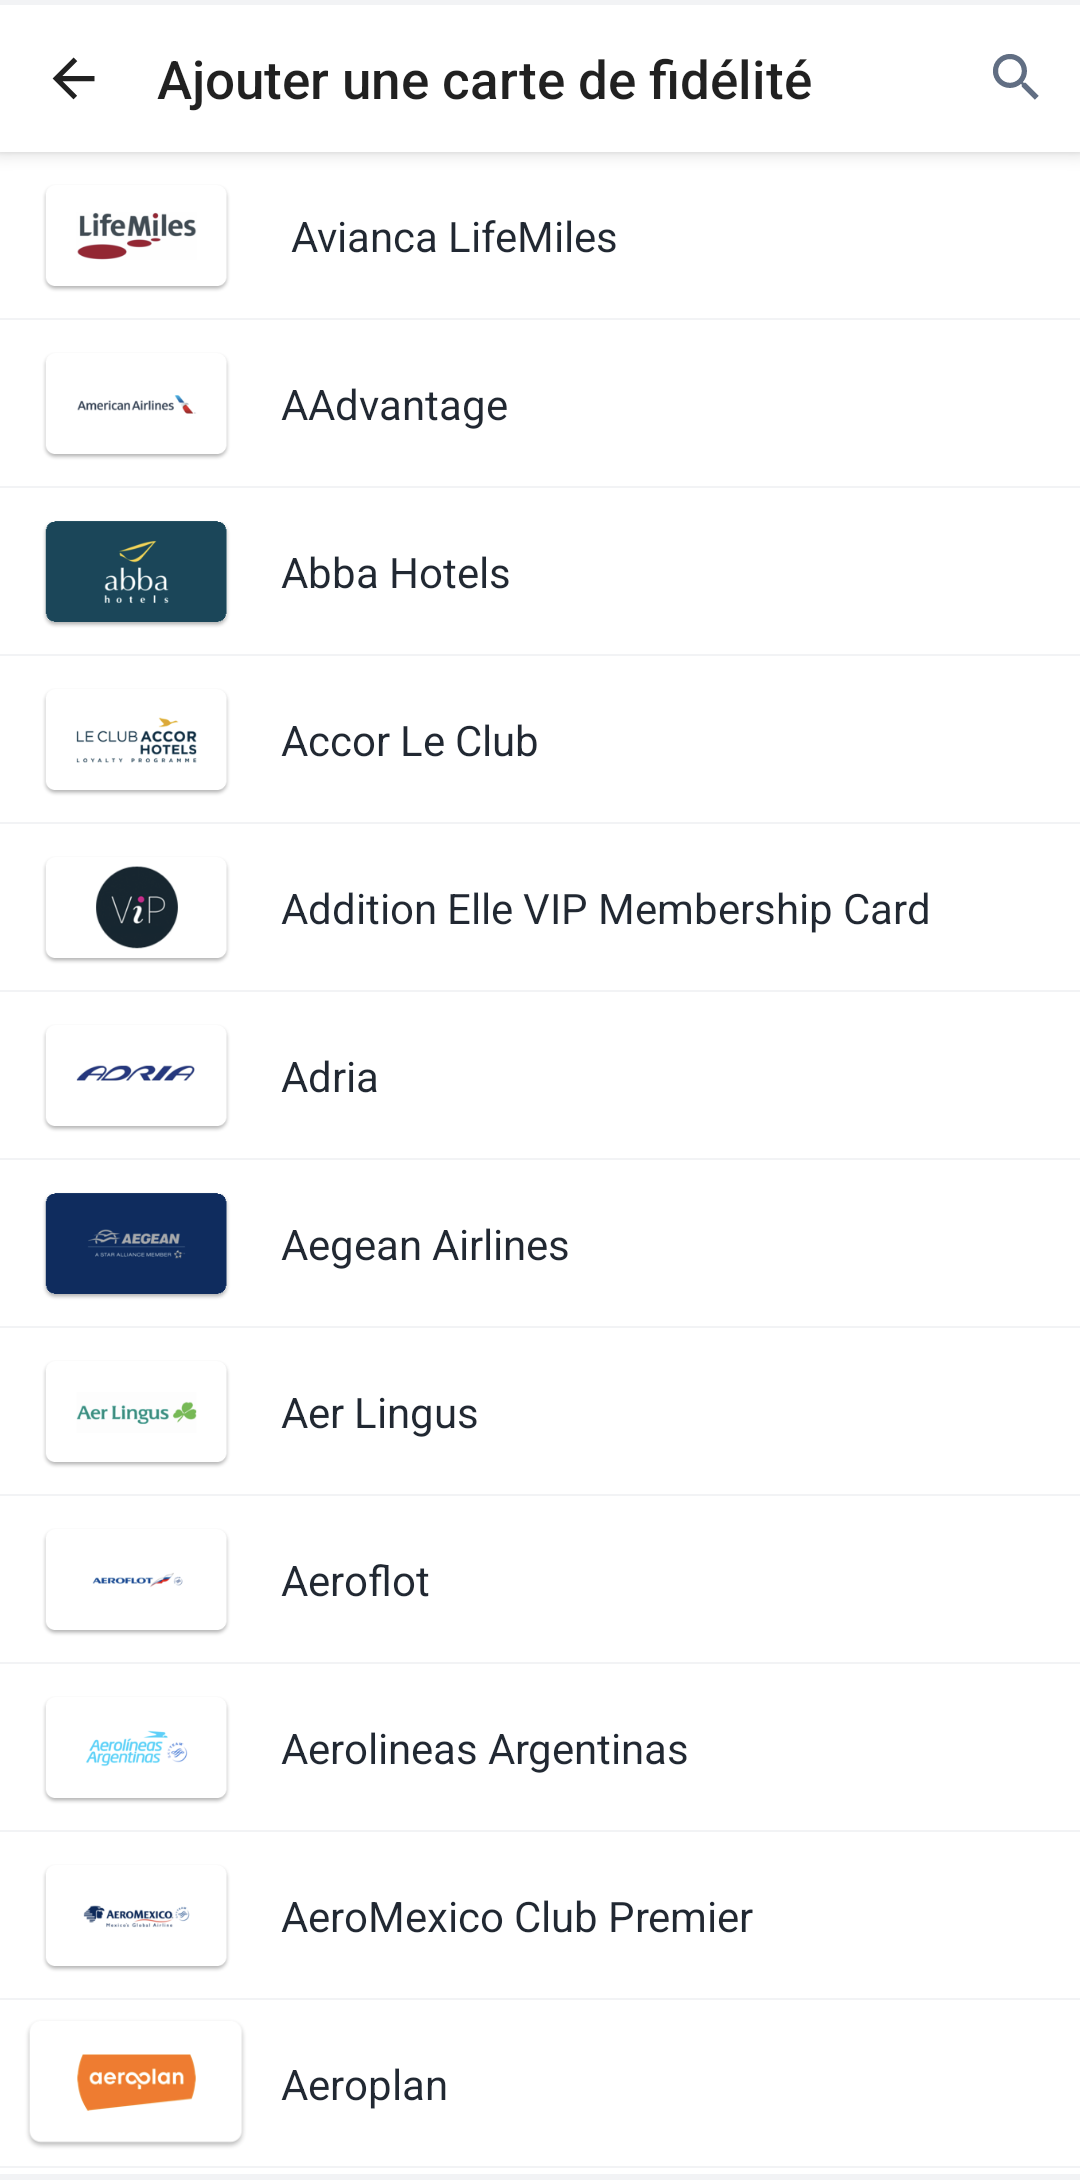Tap the orange Aeroplan logo
The image size is (1080, 2180).
136,2082
